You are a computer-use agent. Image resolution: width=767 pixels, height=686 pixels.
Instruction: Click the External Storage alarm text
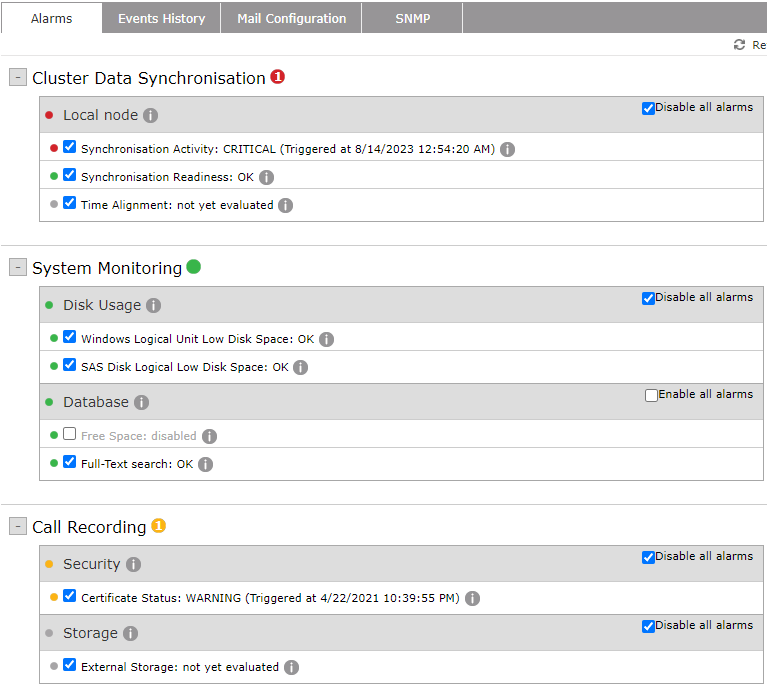click(180, 667)
